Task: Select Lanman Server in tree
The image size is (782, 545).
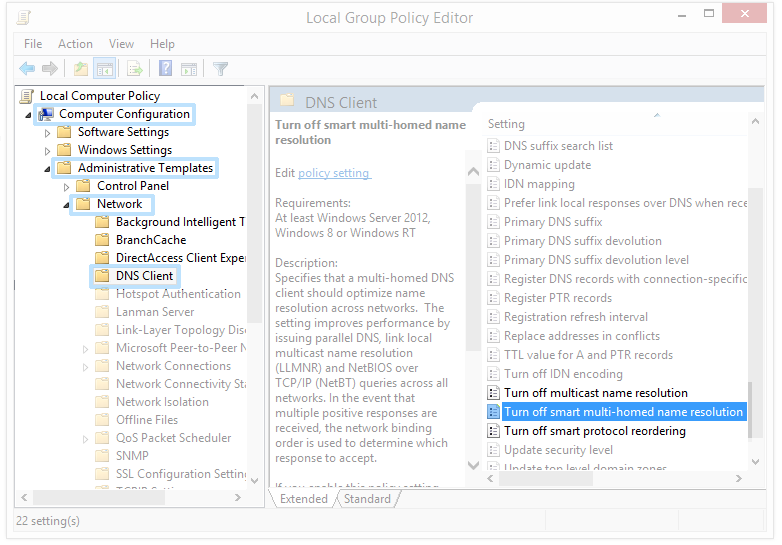Action: coord(155,312)
